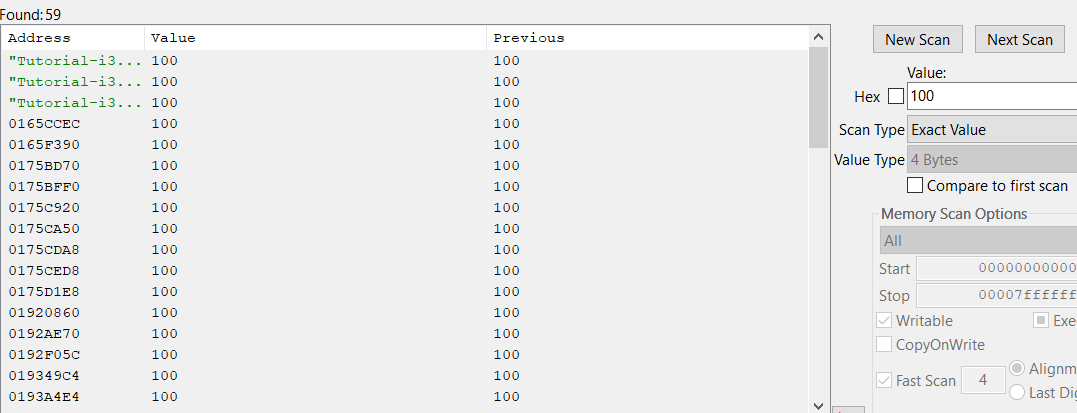Click the Start address field
Screen dimensions: 1077x413
pos(996,268)
